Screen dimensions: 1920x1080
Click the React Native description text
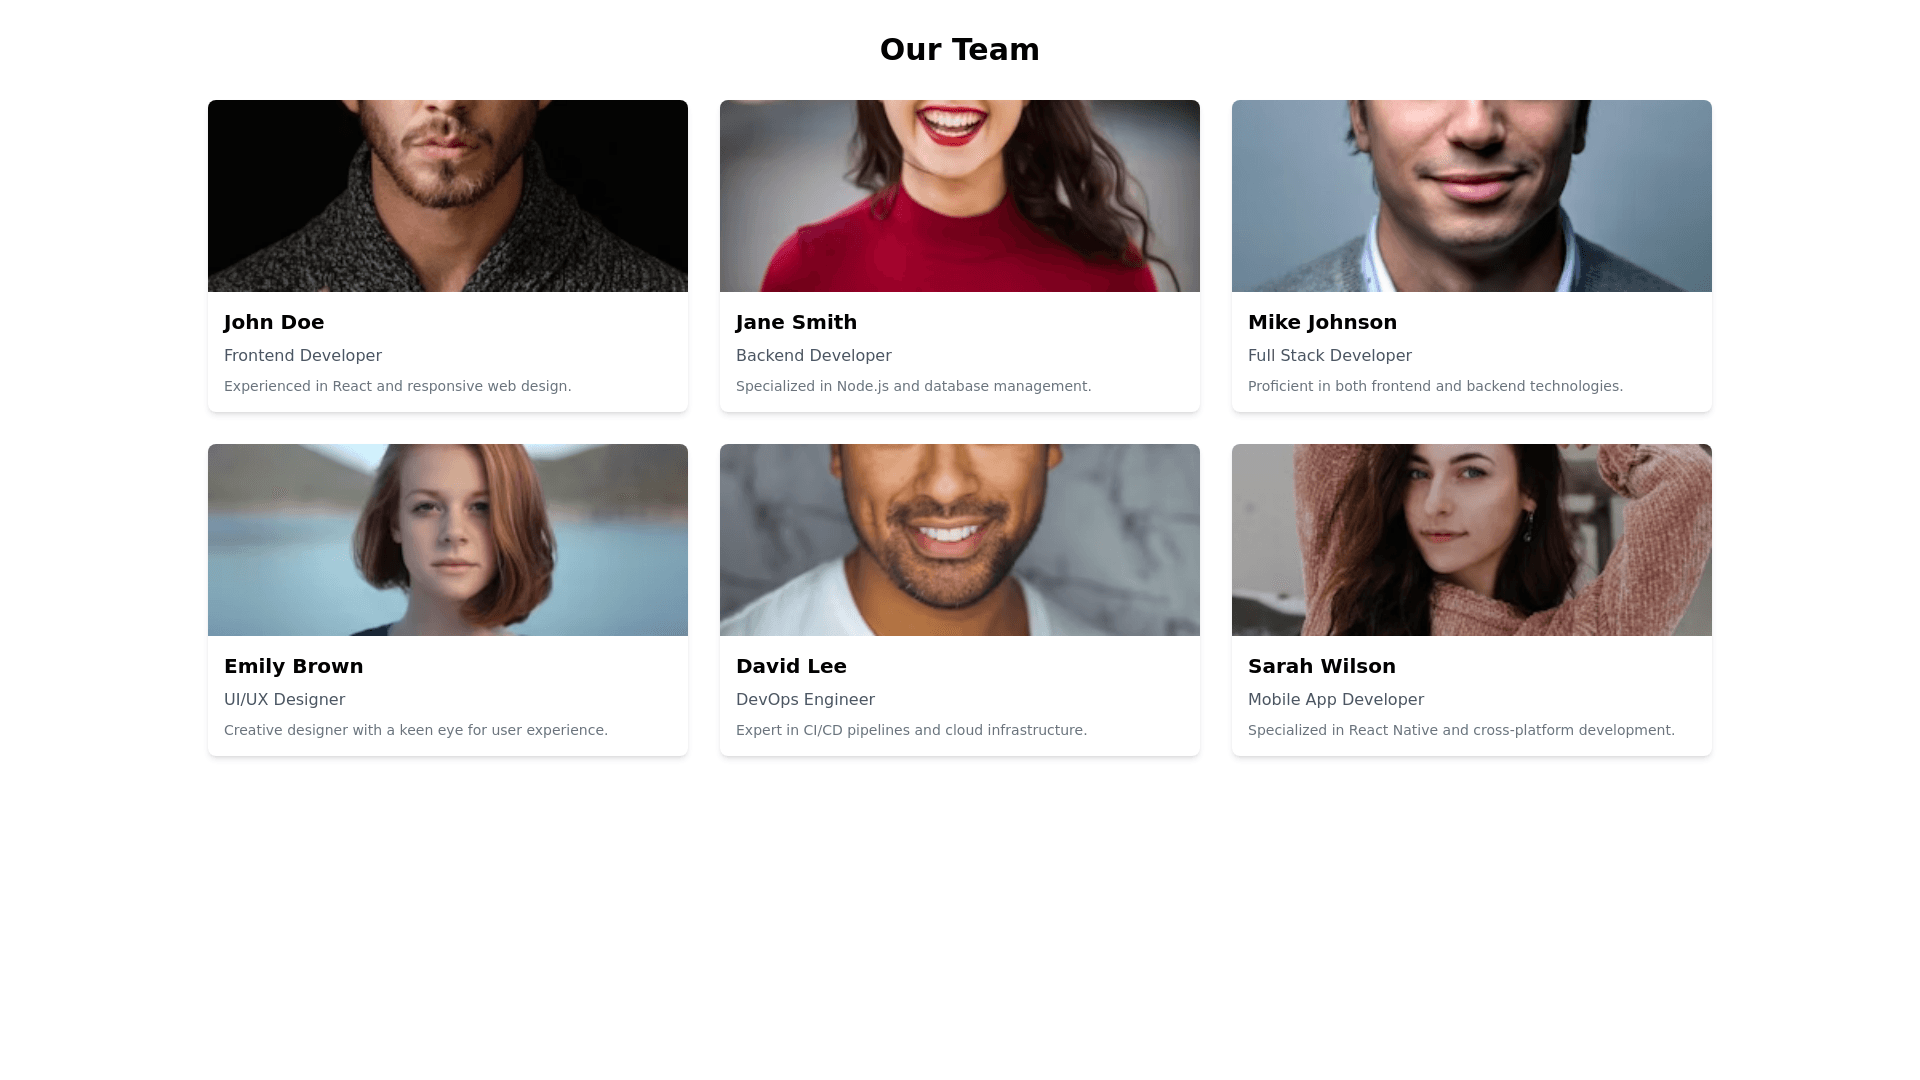1461,730
